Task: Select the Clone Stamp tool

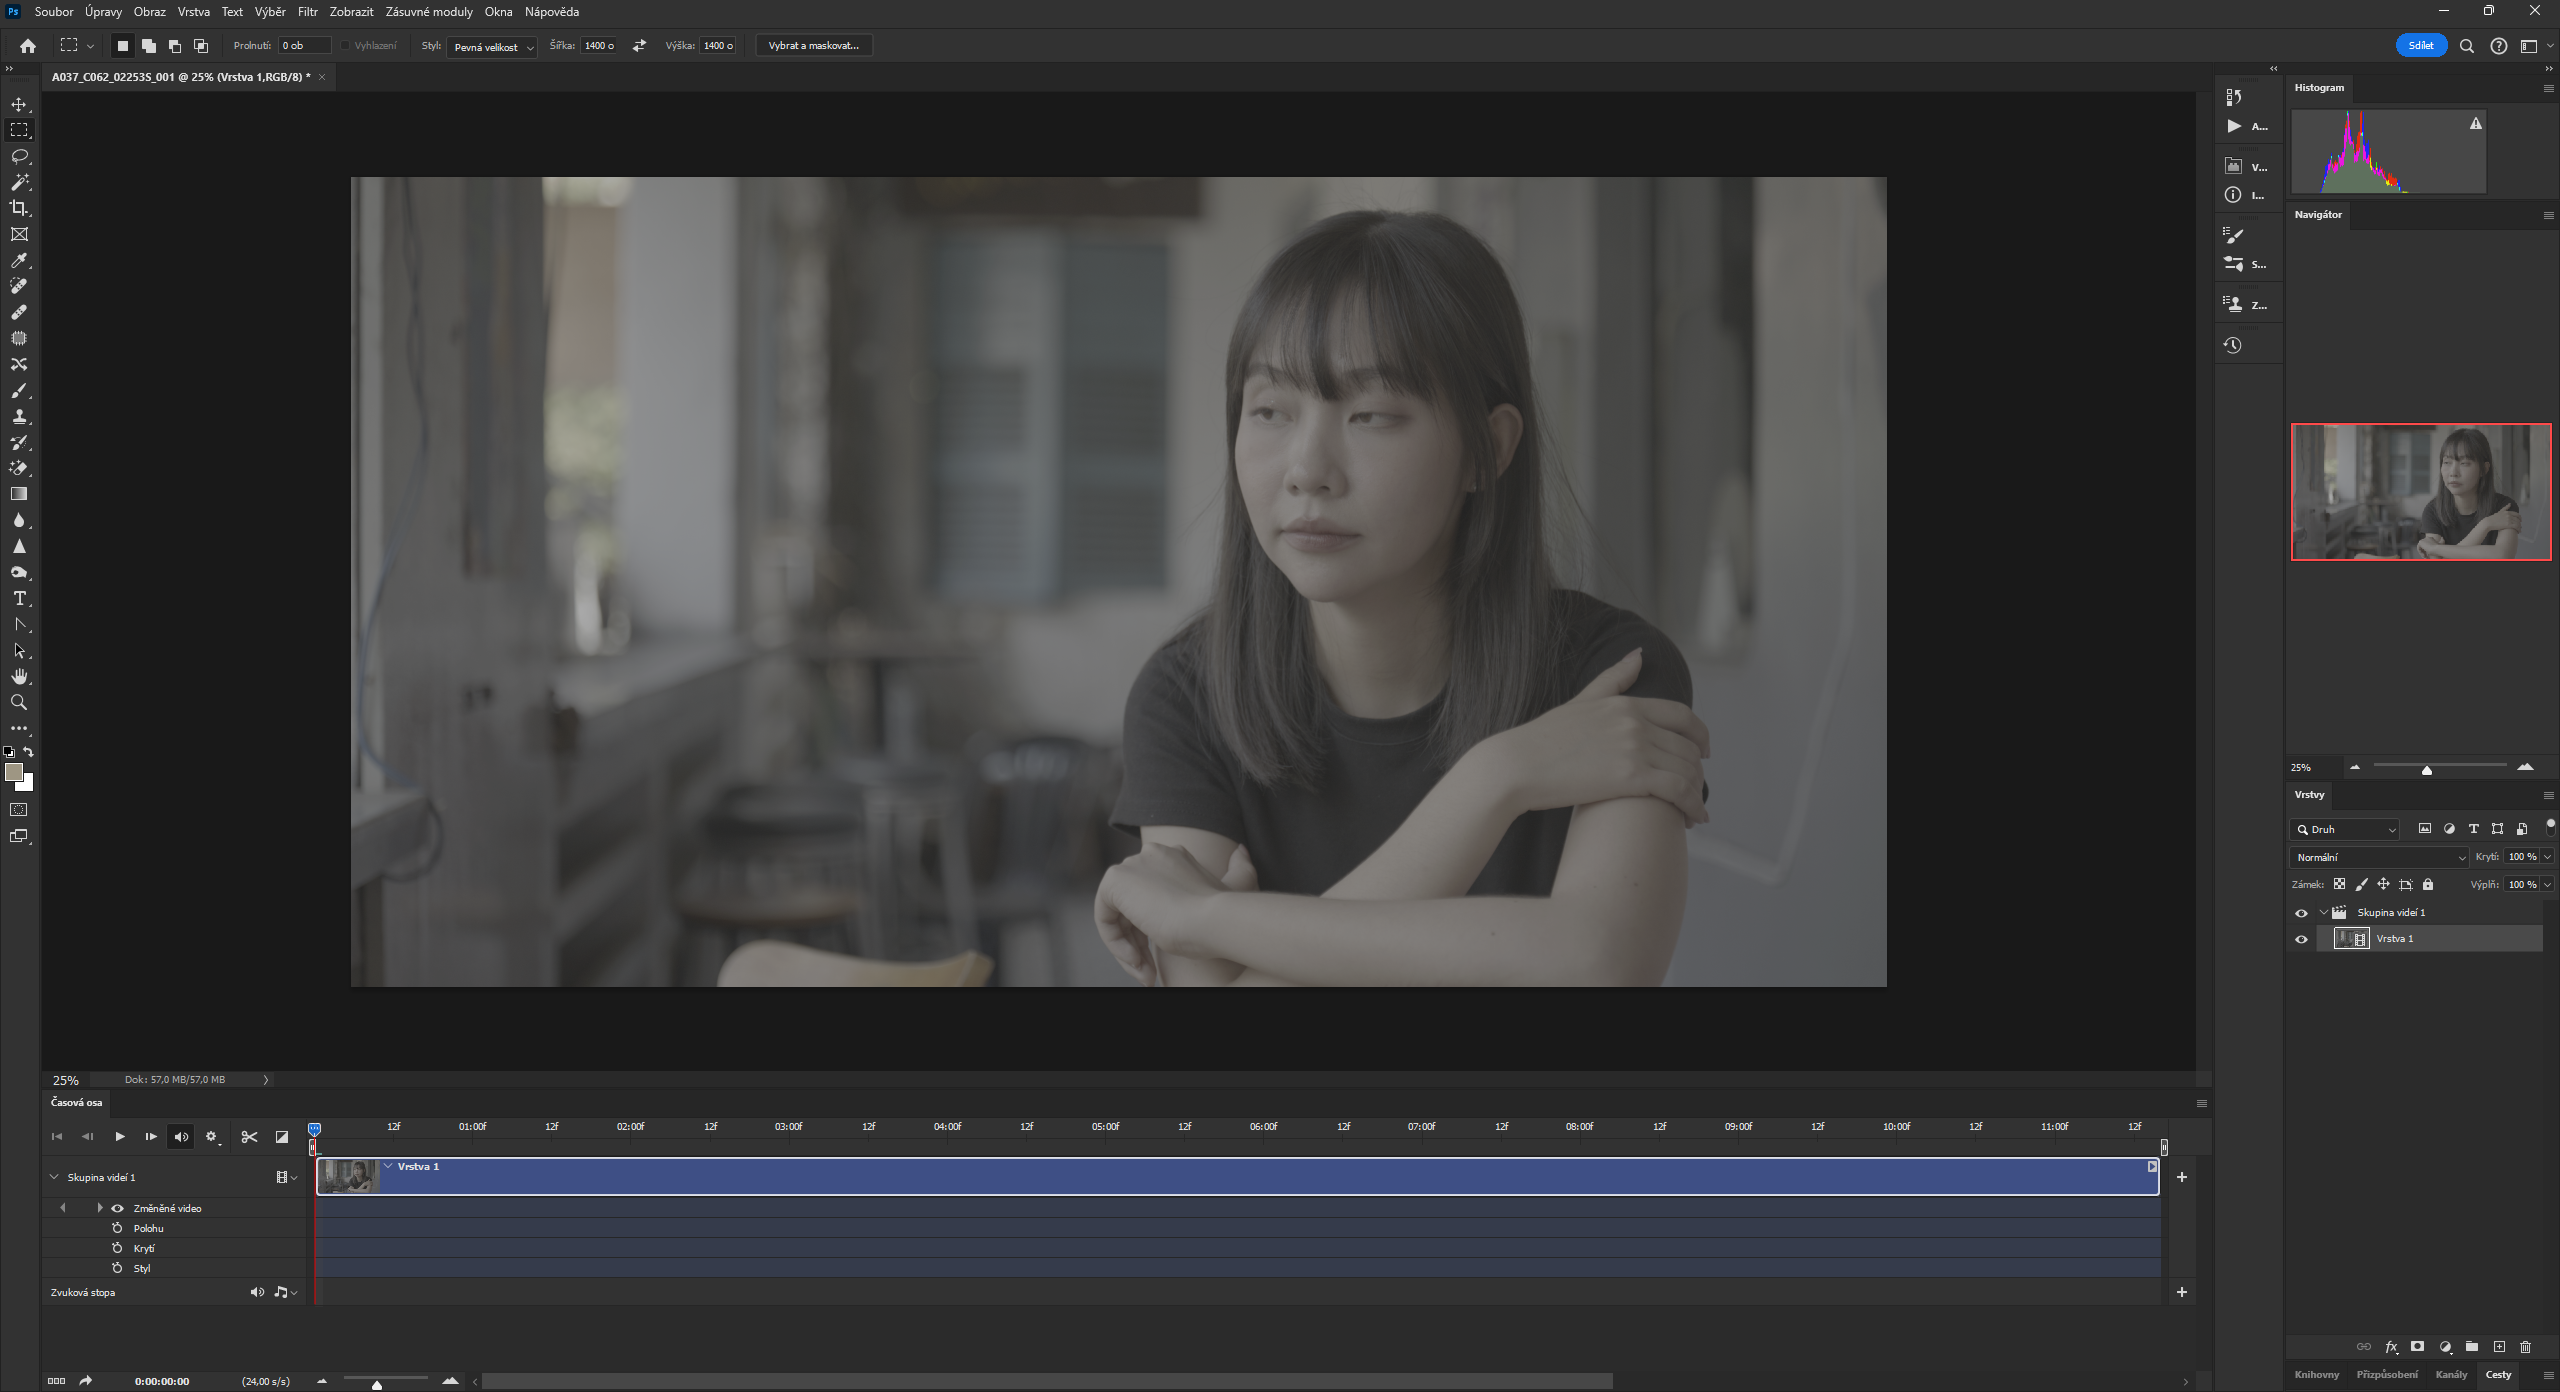Action: (19, 416)
